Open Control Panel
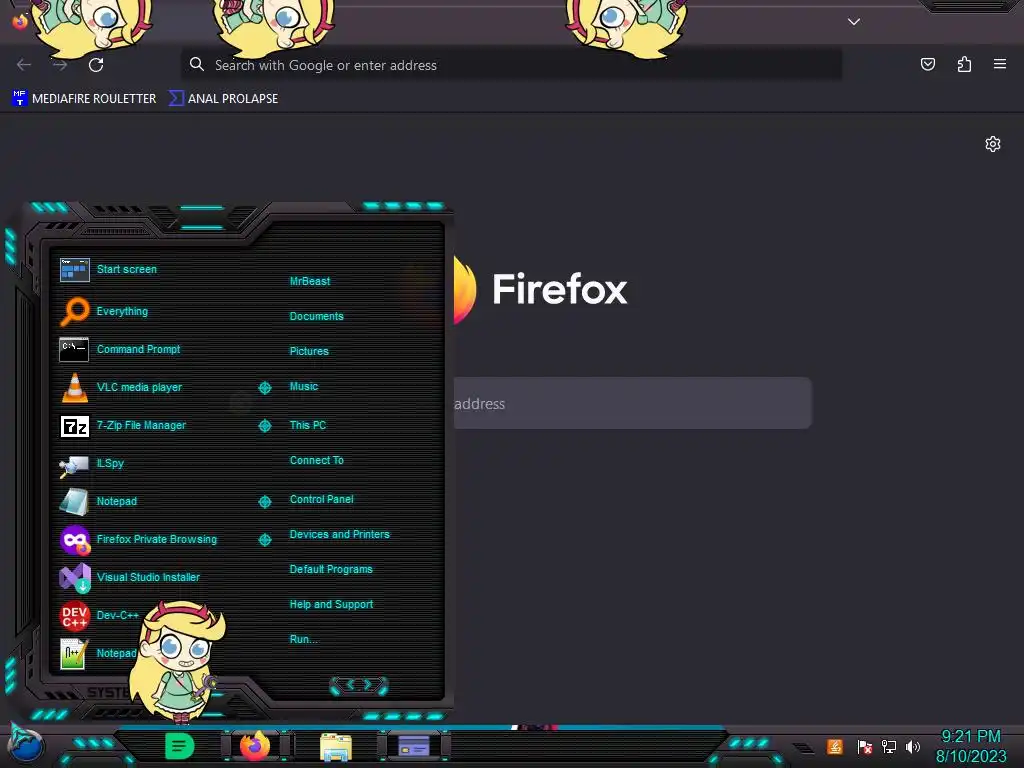The width and height of the screenshot is (1024, 768). pos(321,499)
